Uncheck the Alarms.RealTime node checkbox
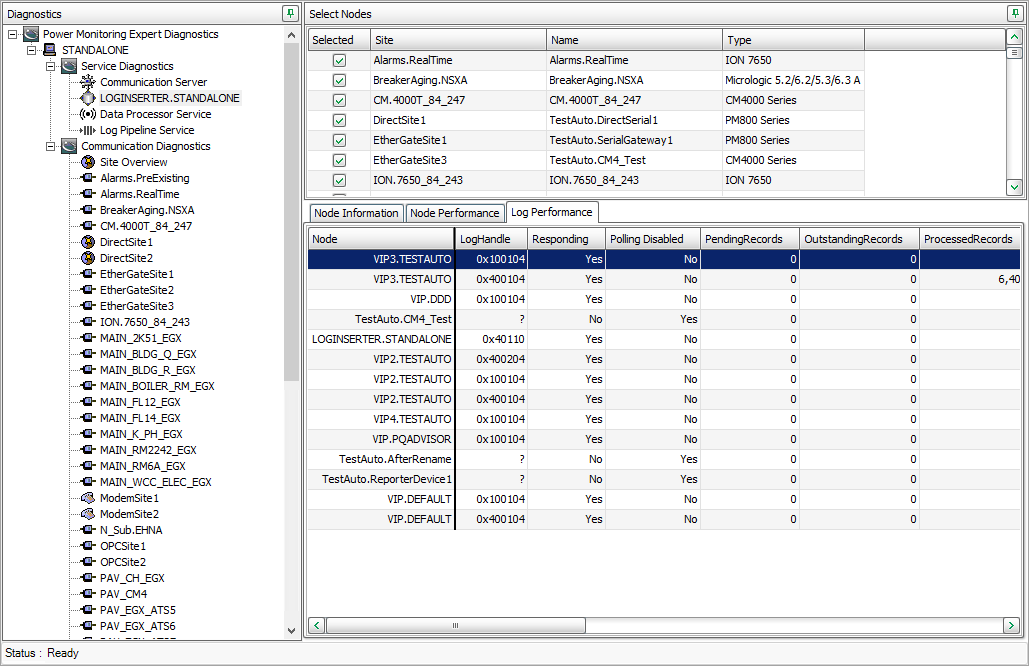 339,60
